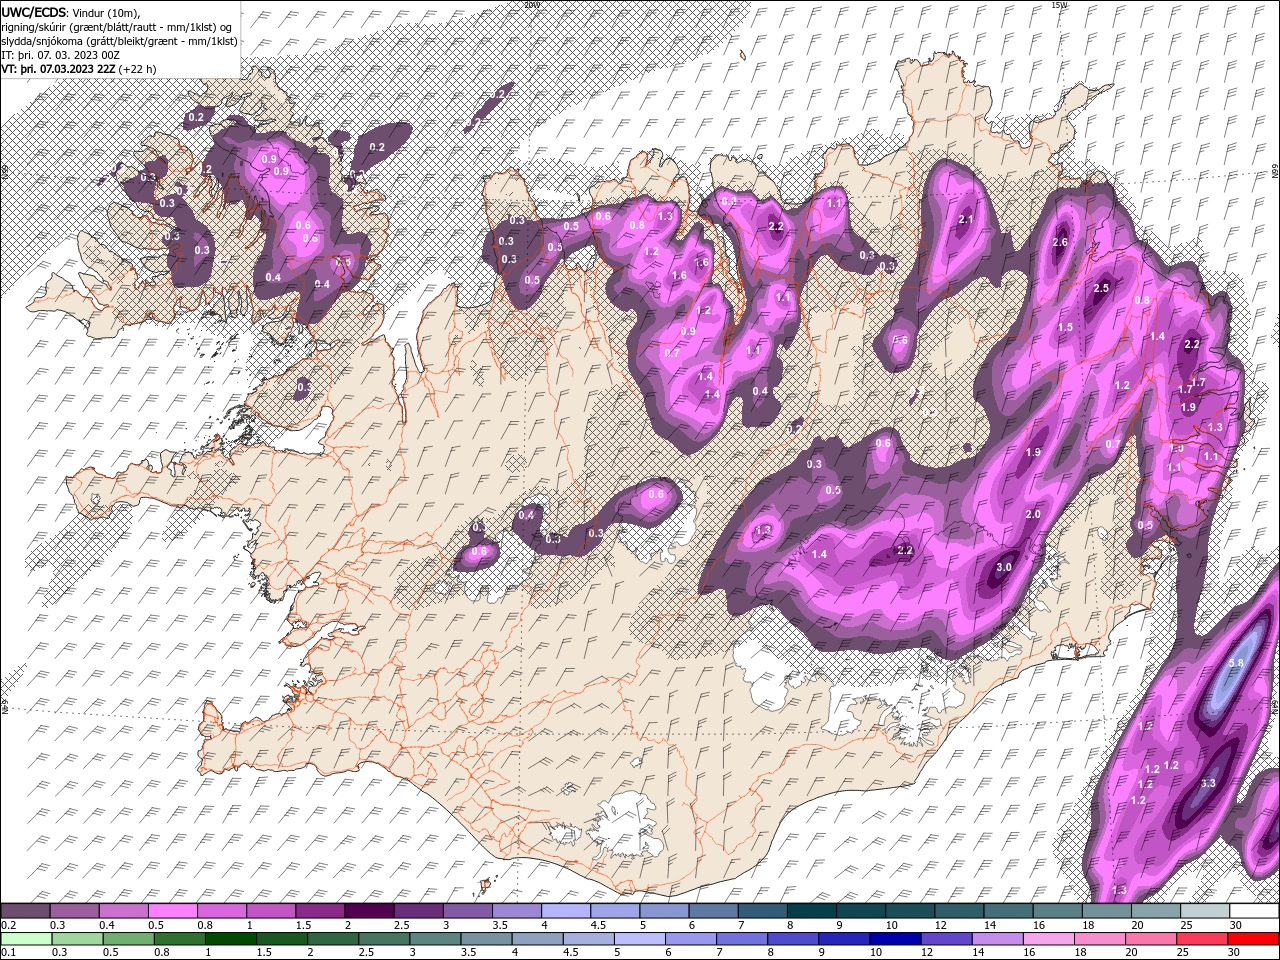Click the 20W longitude label
Viewport: 1280px width, 960px height.
tap(531, 5)
